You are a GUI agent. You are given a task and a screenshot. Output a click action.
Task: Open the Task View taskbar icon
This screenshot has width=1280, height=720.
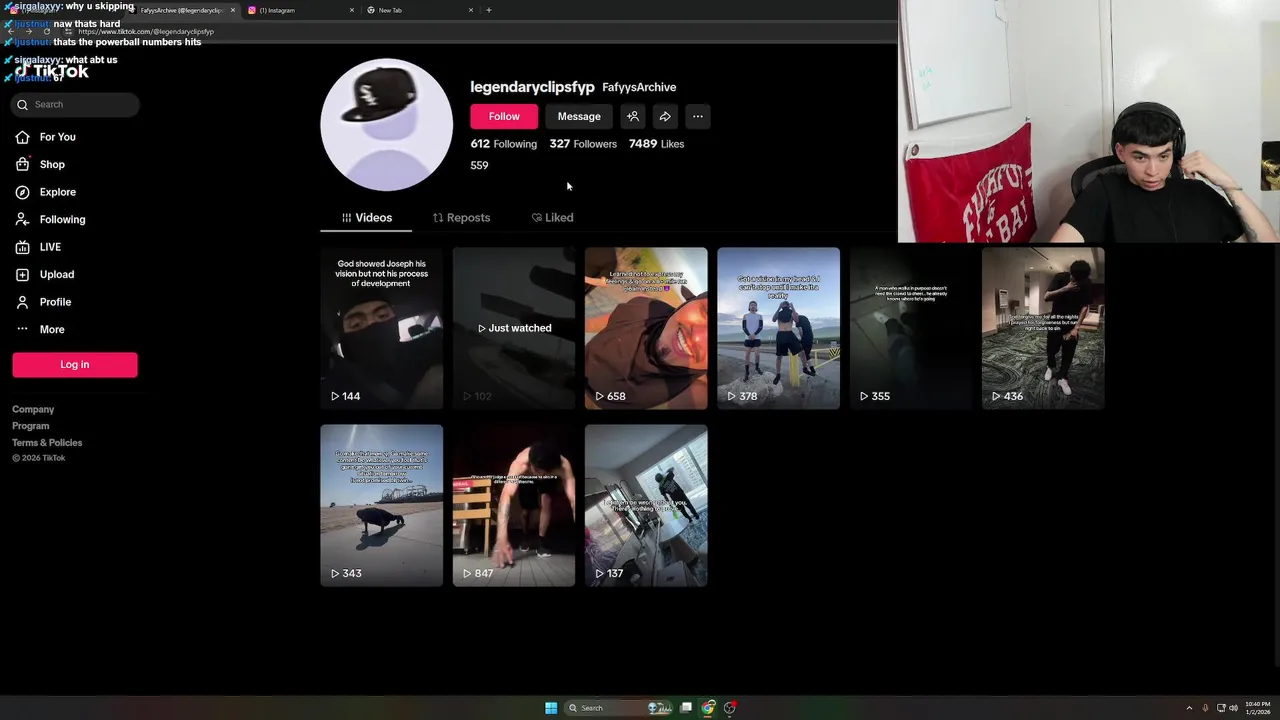point(686,707)
